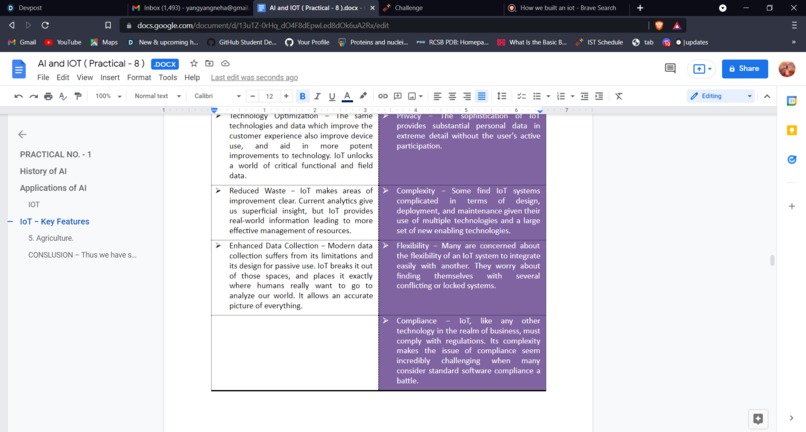Jump to 'PRACTICAL NO. - 1' in the outline
The height and width of the screenshot is (432, 806).
click(x=56, y=154)
